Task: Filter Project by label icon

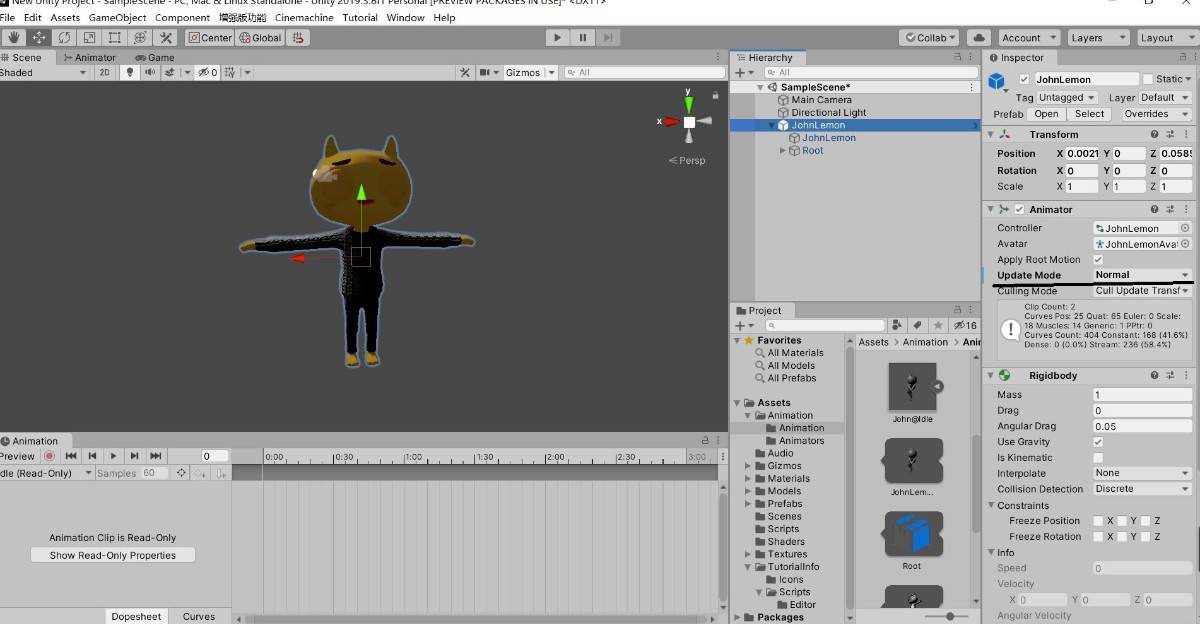Action: pos(917,325)
